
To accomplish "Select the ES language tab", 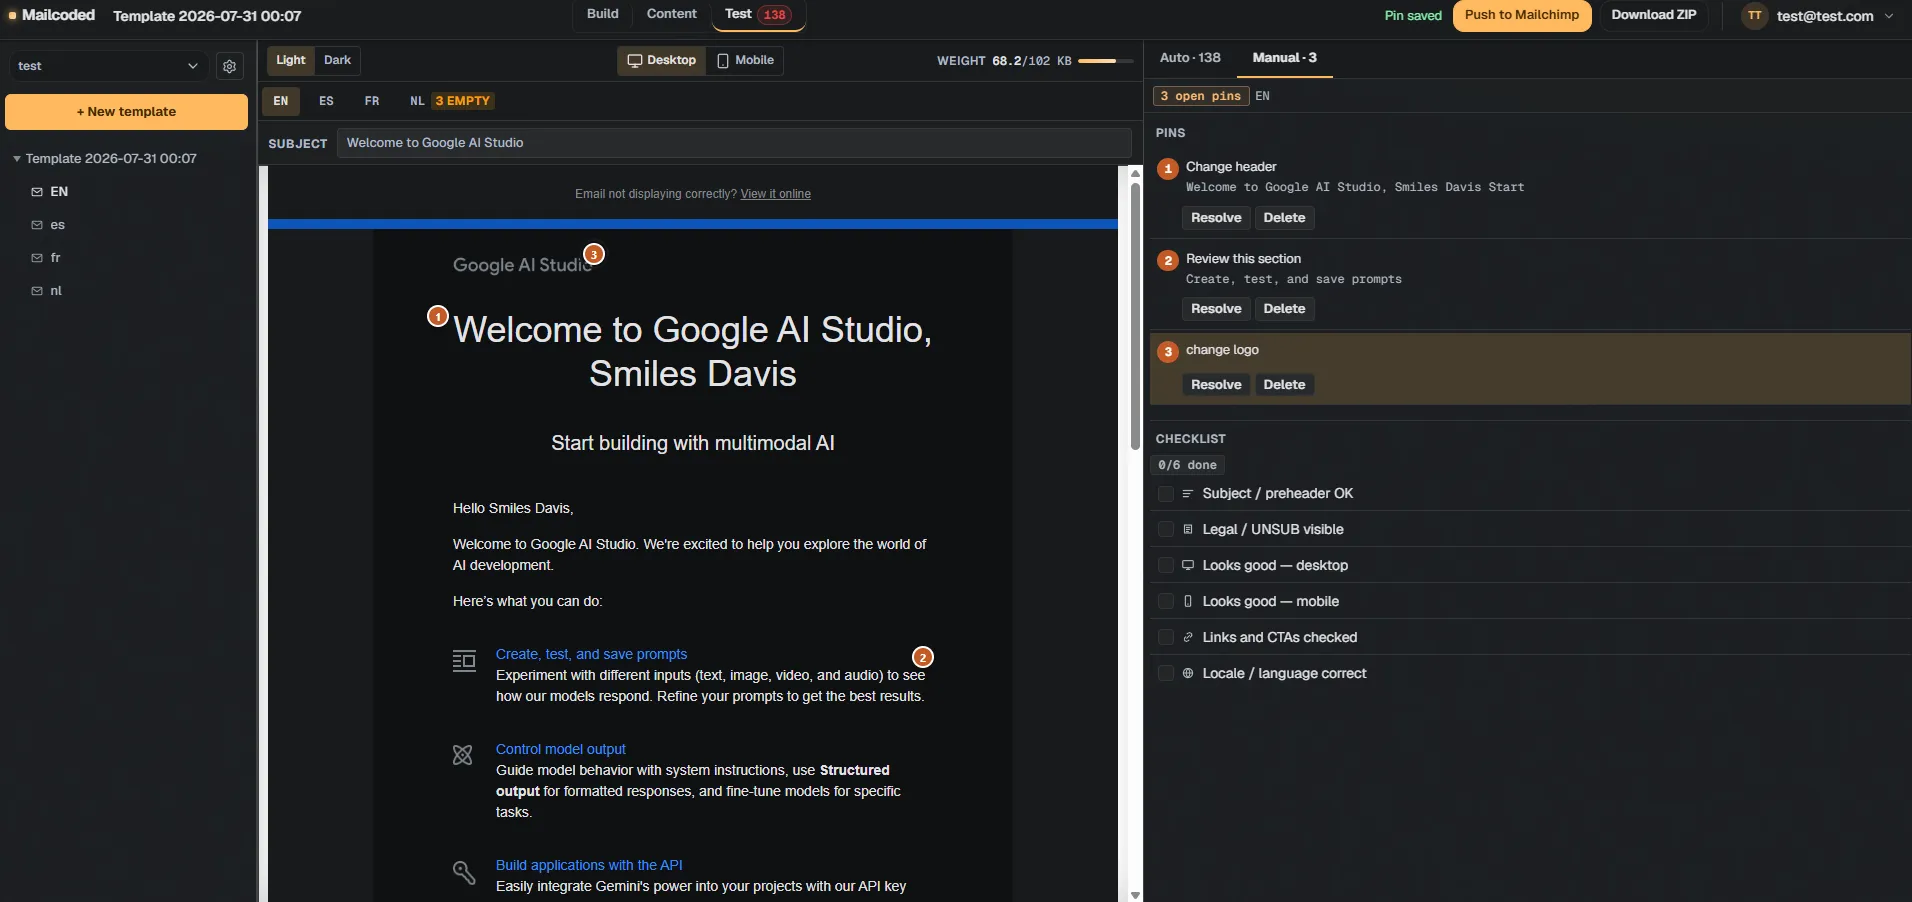I will coord(326,101).
